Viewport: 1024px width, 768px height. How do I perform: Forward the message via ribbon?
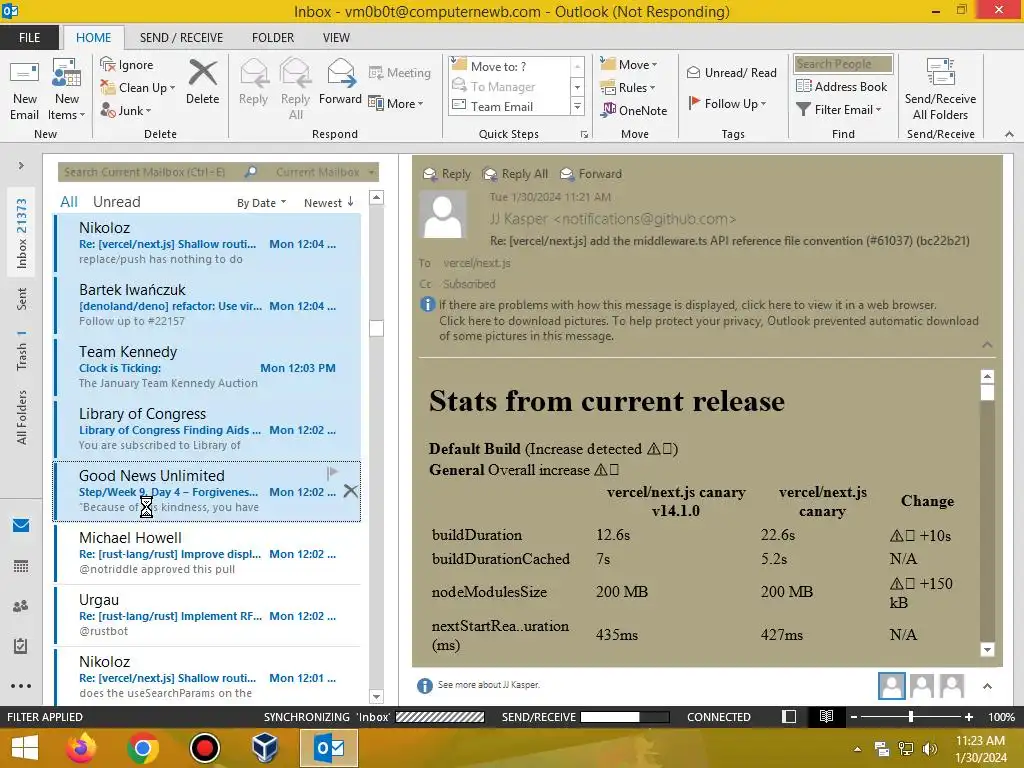point(340,82)
